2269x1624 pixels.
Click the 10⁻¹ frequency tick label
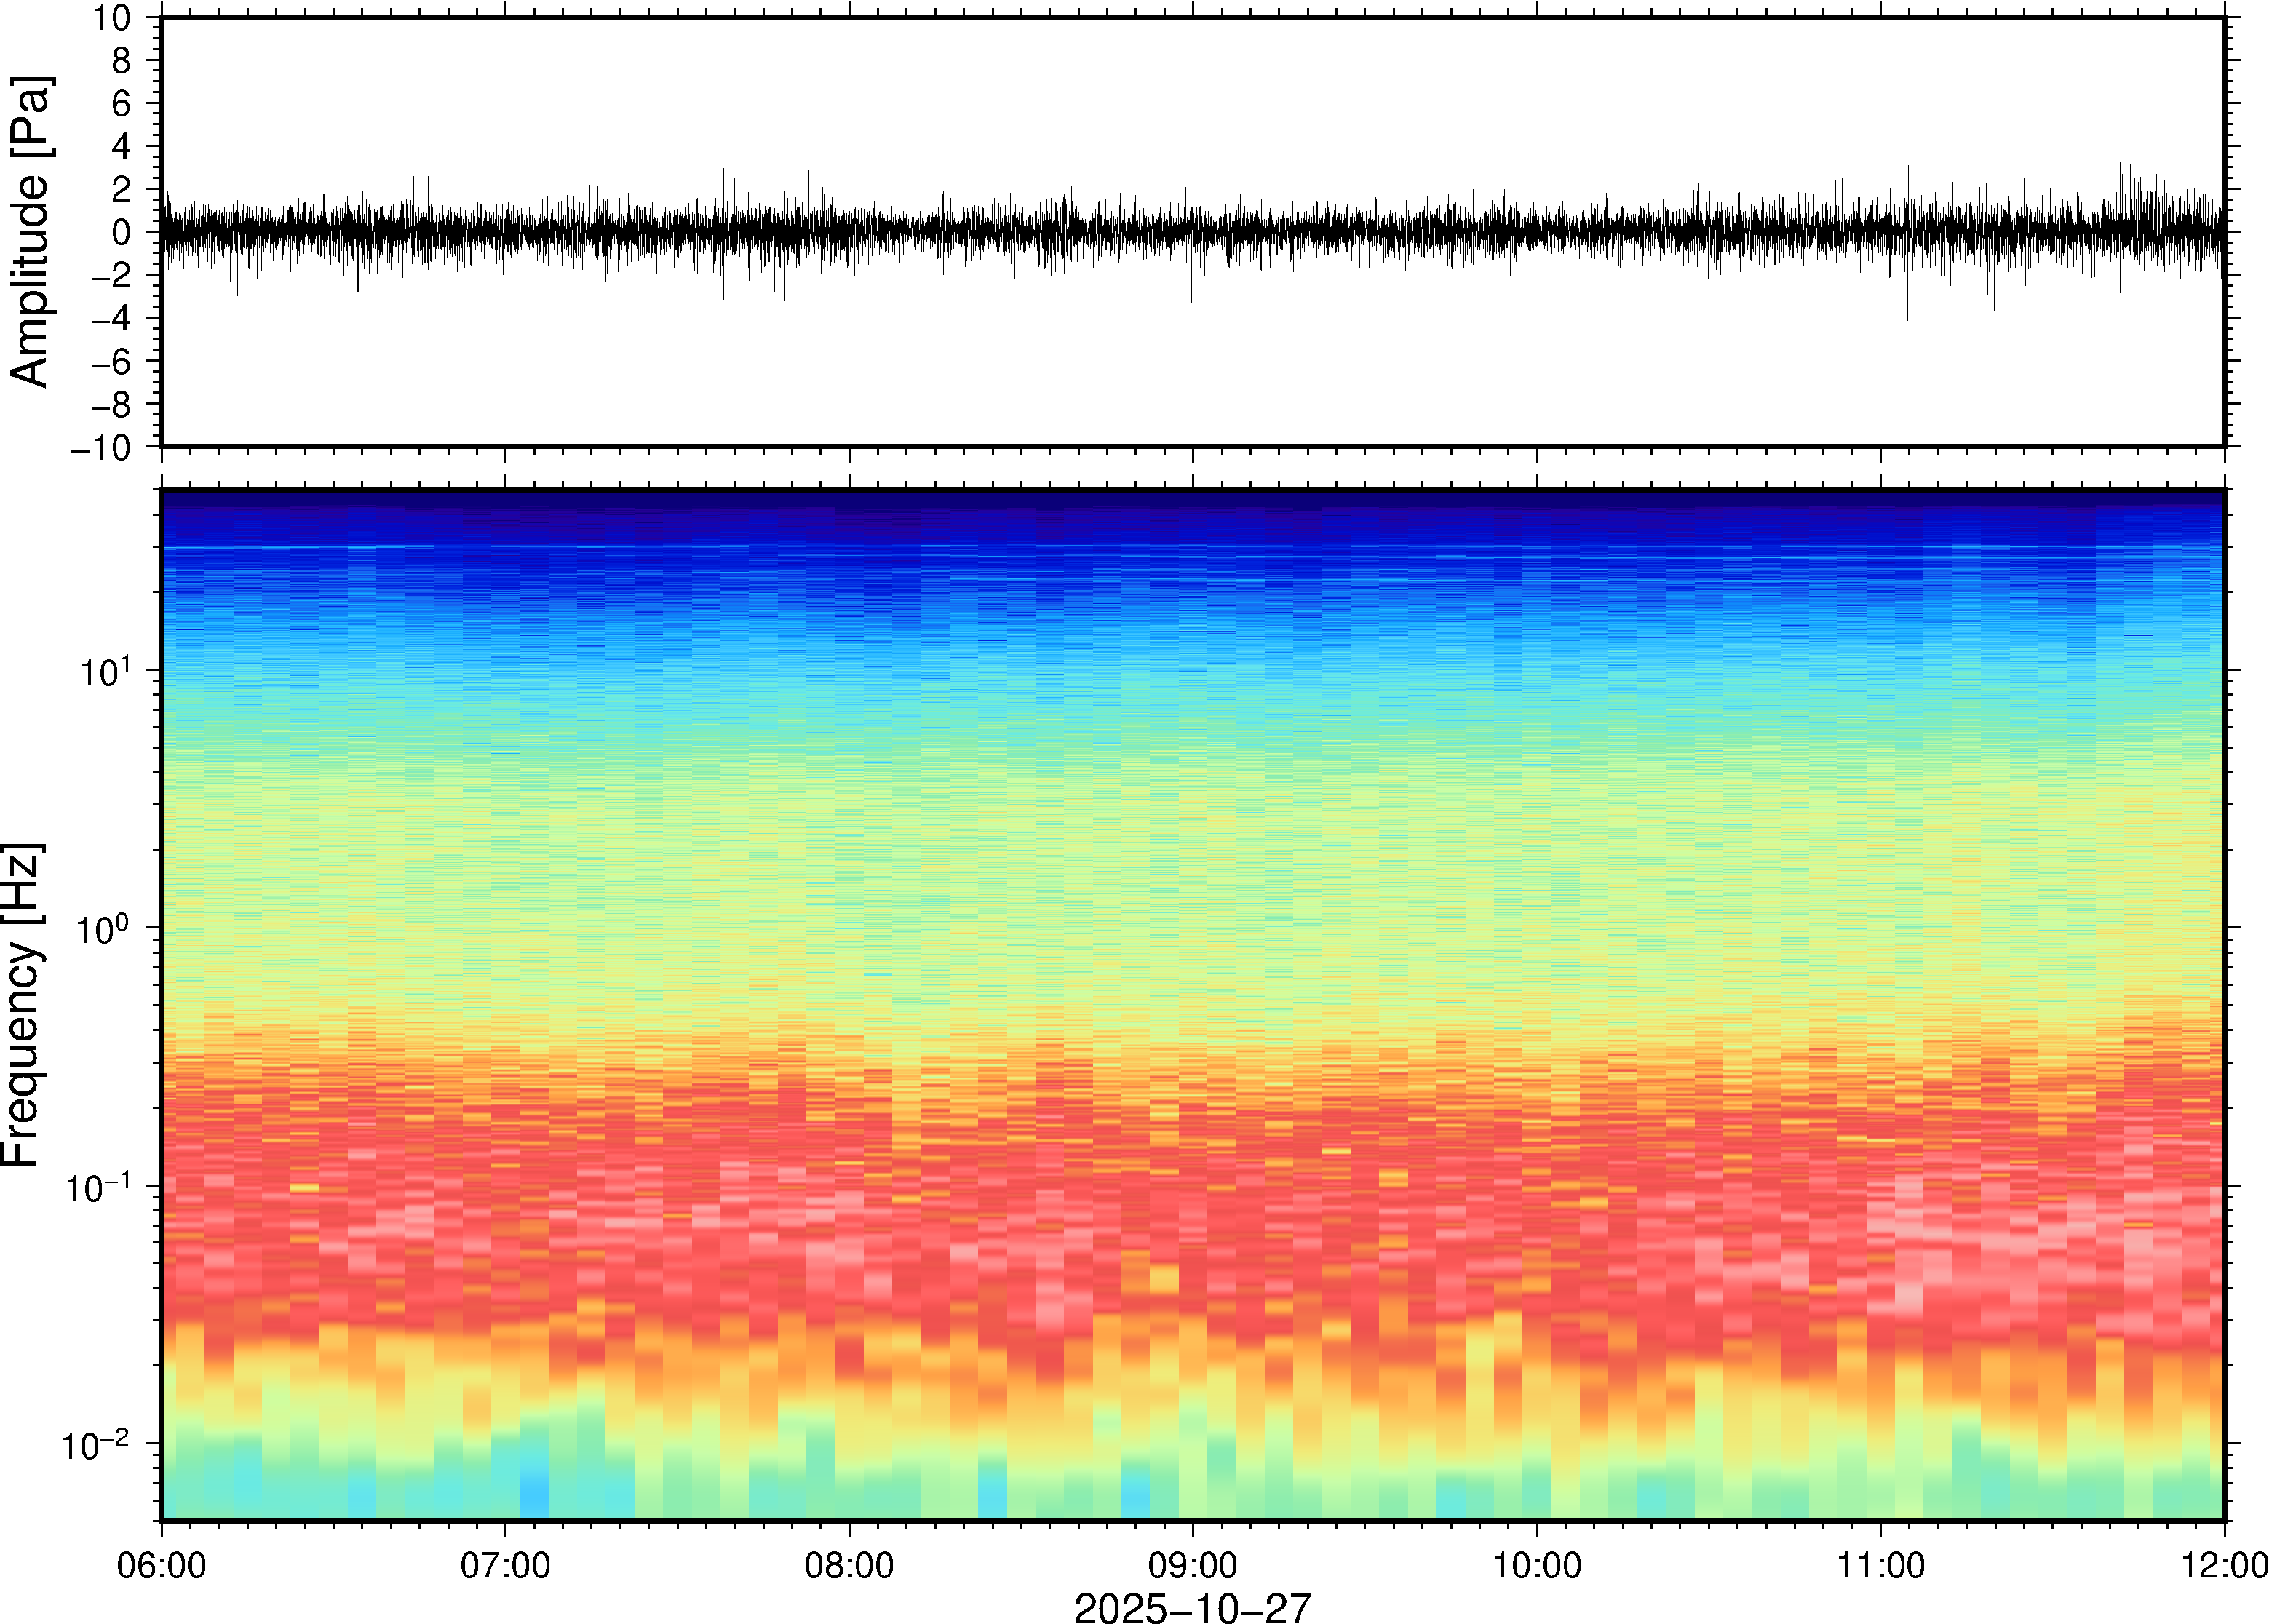coord(98,1187)
